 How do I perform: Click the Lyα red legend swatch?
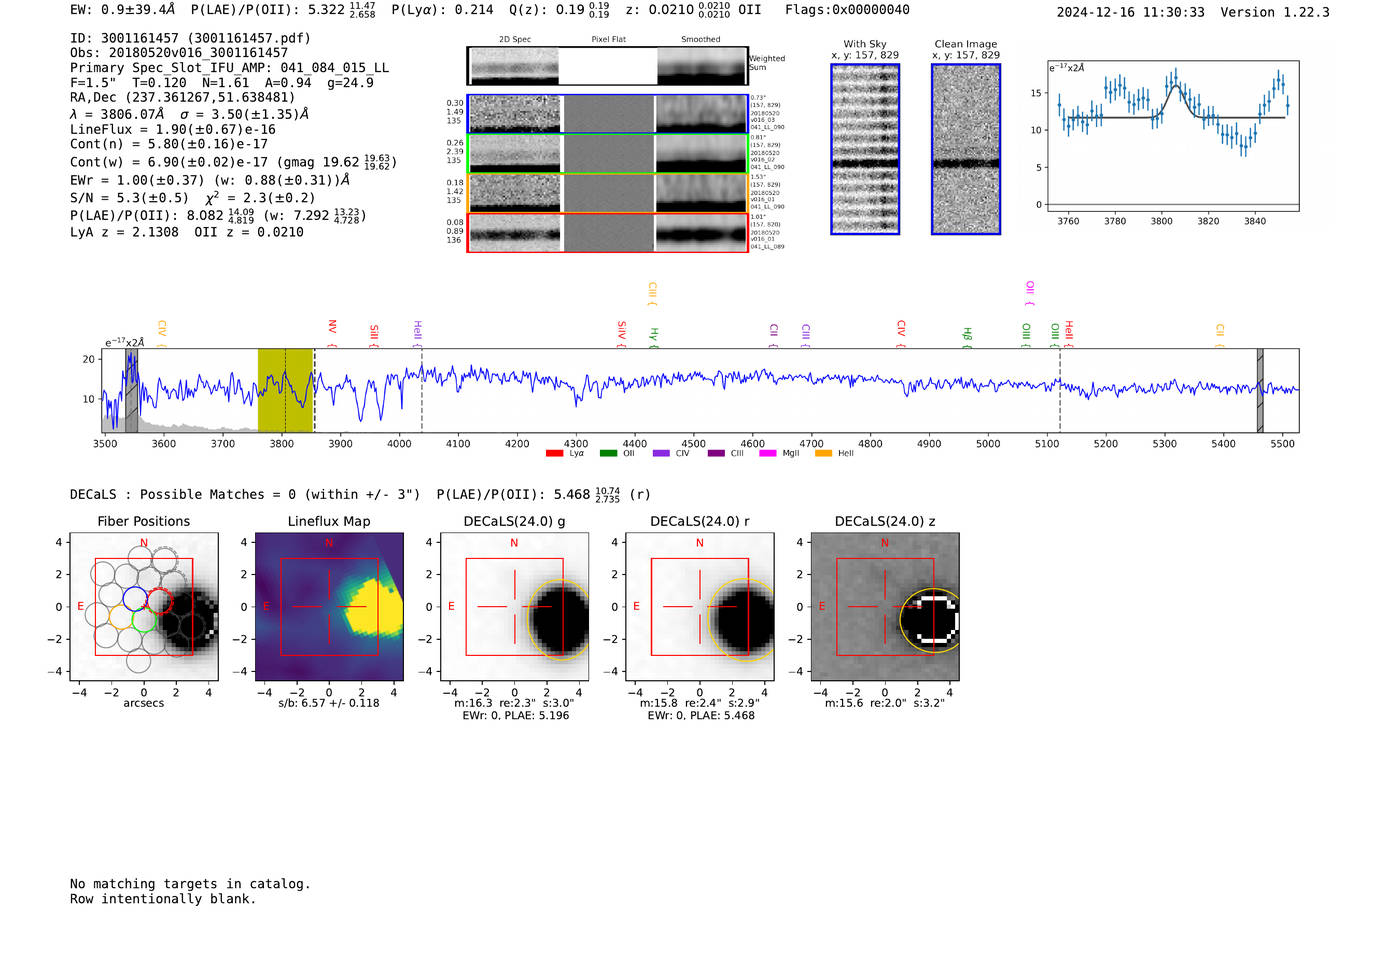click(x=555, y=454)
